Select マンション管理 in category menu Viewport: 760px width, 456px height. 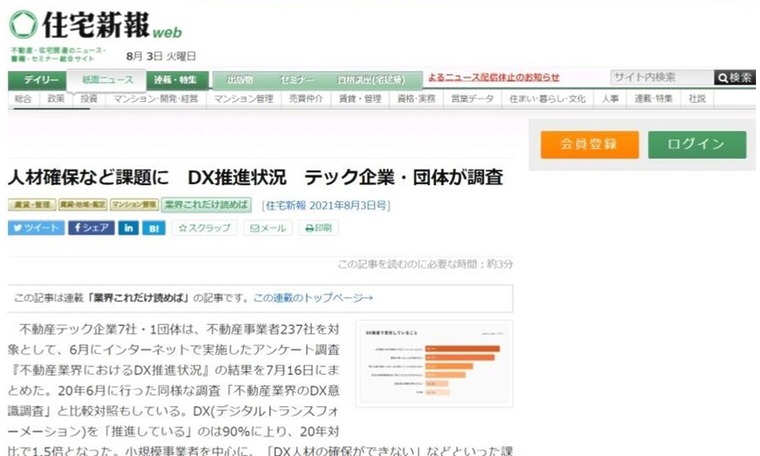tap(243, 99)
